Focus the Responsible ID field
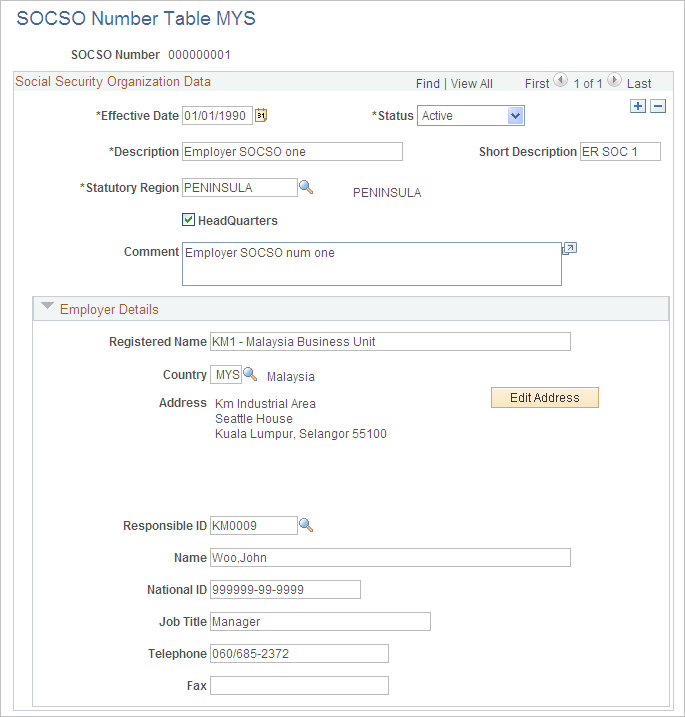The height and width of the screenshot is (717, 685). [254, 525]
